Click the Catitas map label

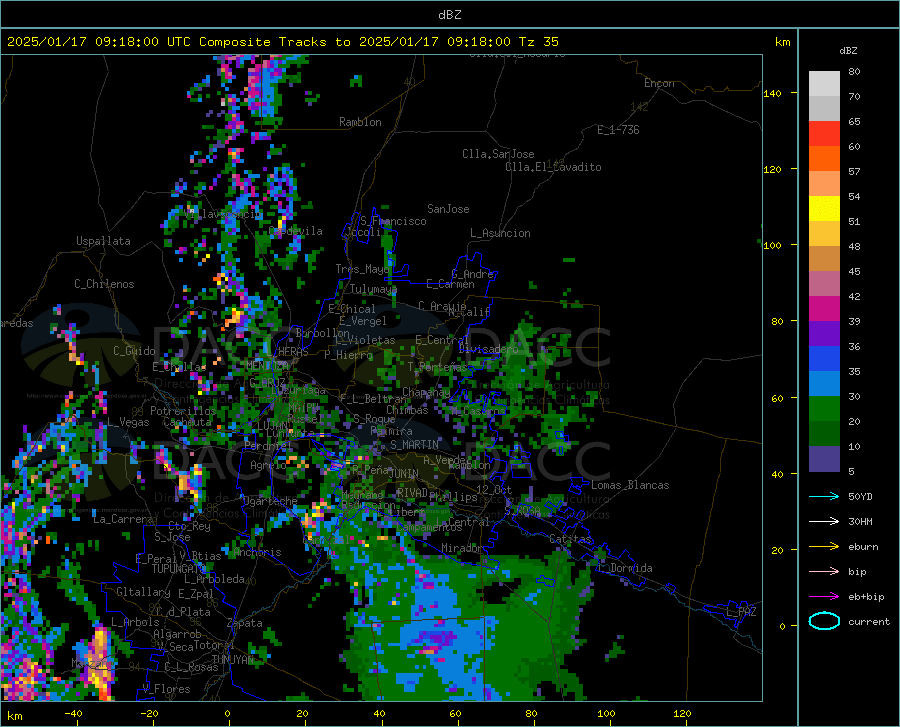tap(571, 539)
